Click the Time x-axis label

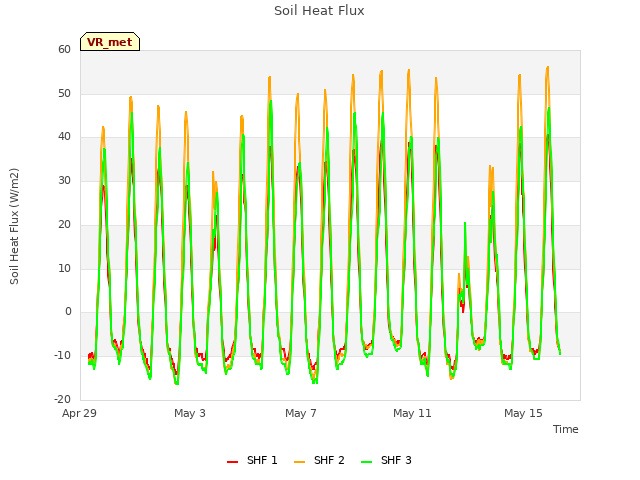[566, 429]
